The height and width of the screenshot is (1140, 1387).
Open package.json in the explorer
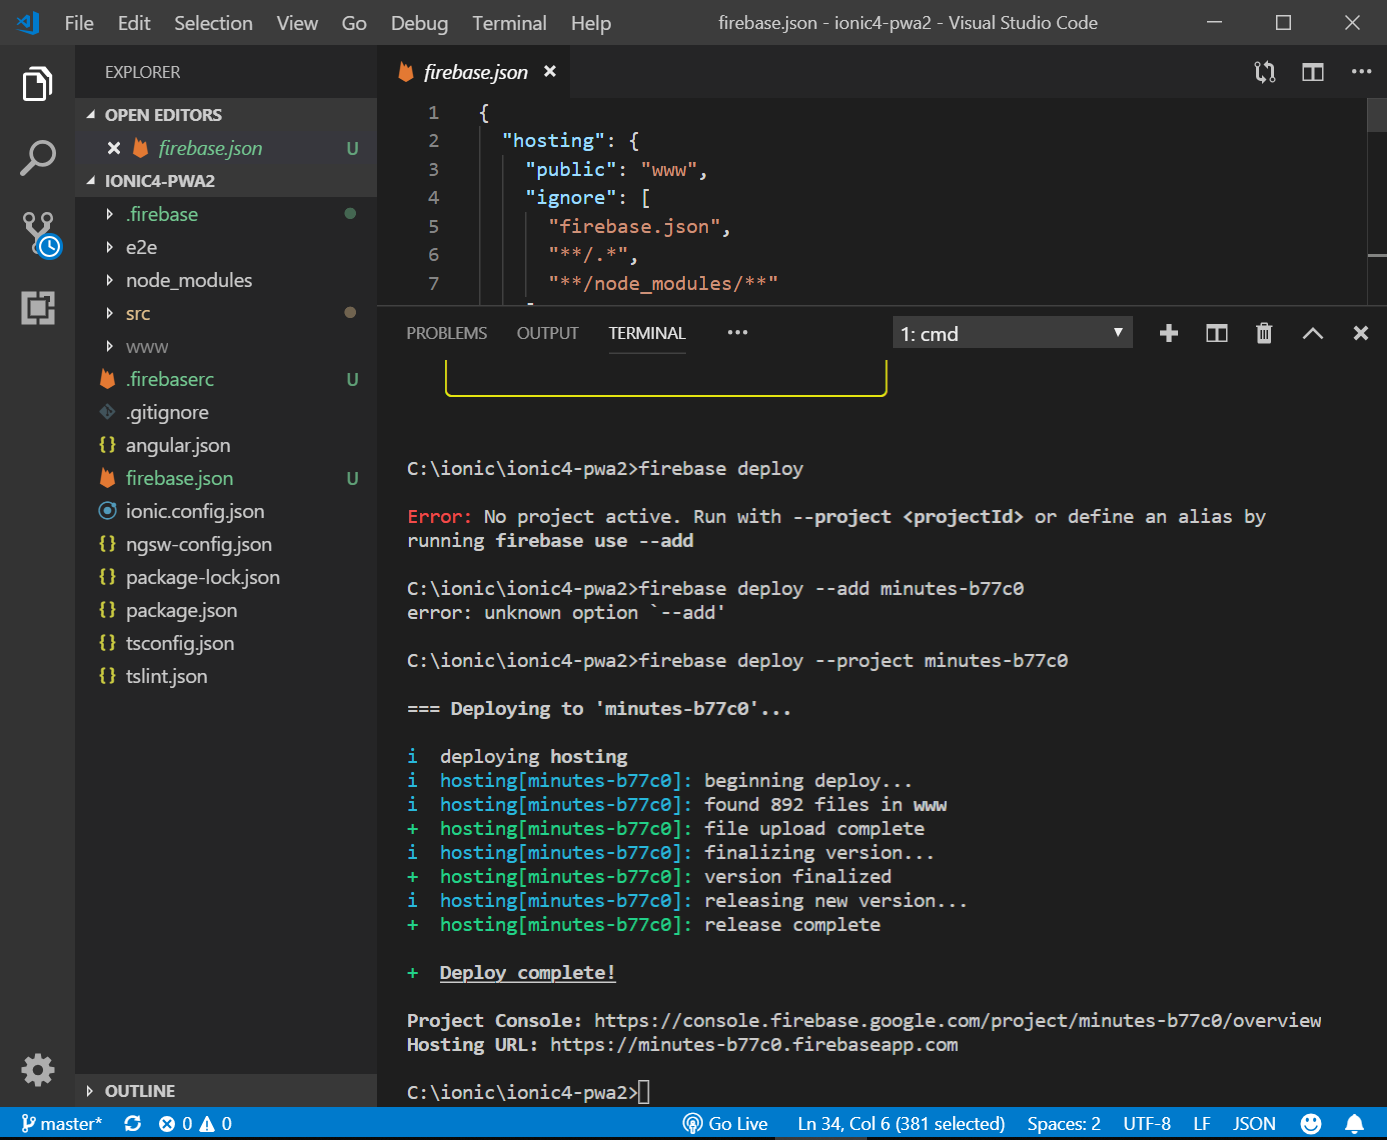[x=181, y=610]
